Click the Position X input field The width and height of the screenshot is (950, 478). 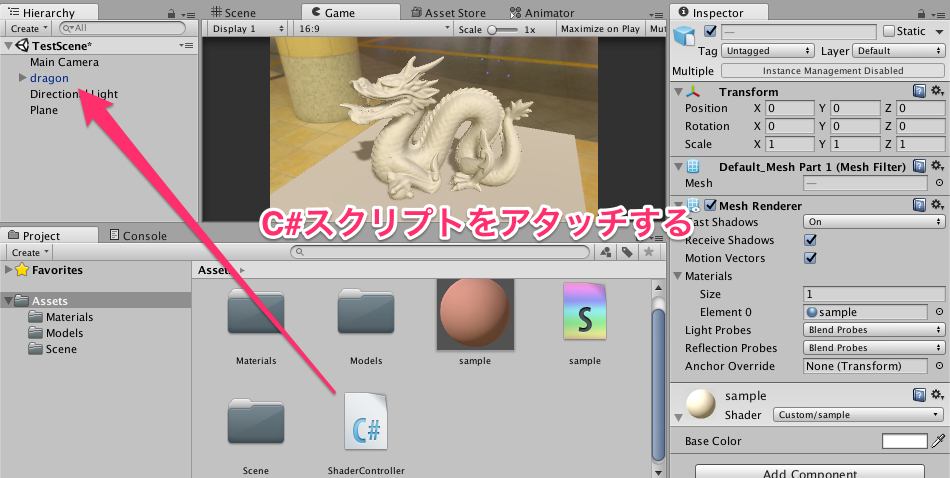[x=789, y=108]
